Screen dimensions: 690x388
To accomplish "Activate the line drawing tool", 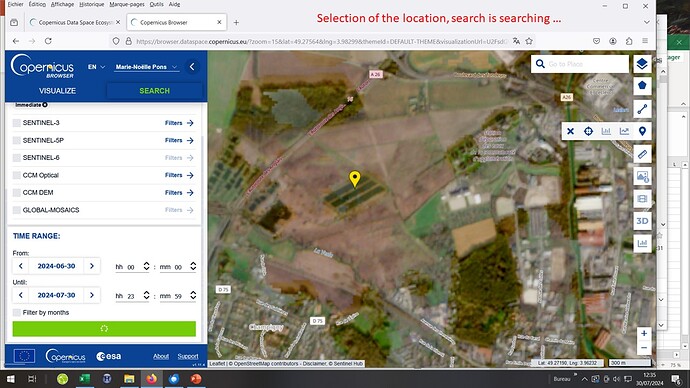I will (642, 109).
